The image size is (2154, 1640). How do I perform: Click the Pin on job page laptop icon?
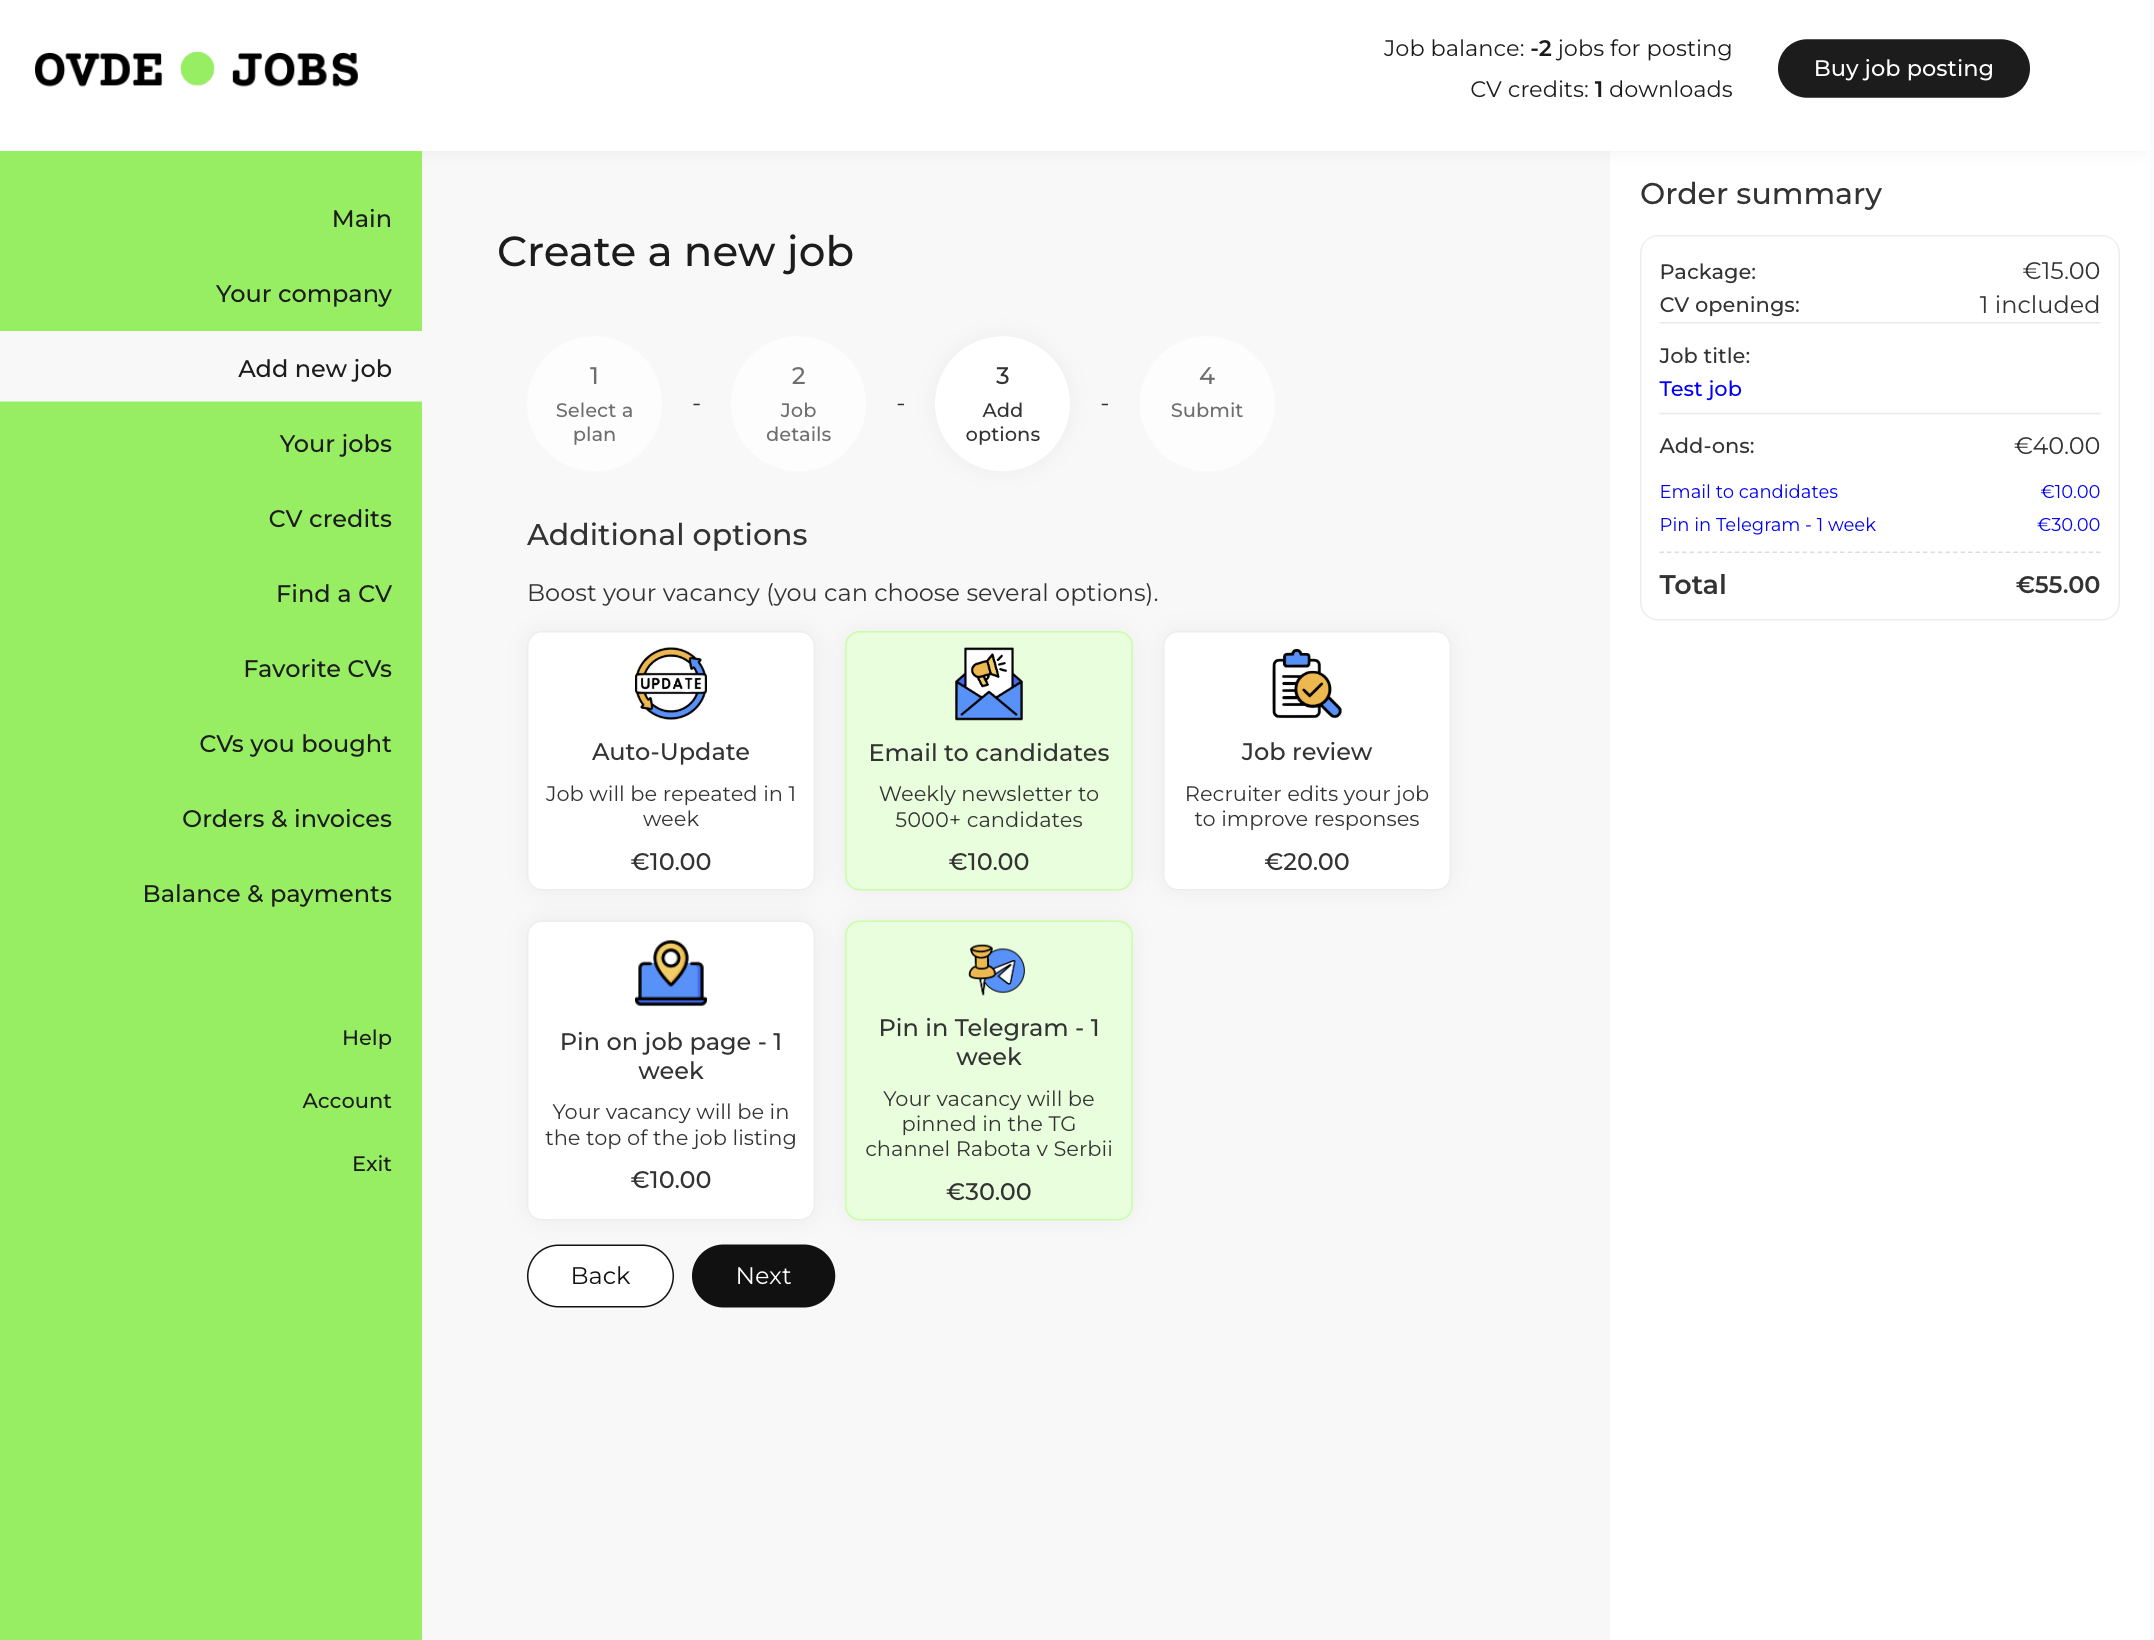(670, 973)
